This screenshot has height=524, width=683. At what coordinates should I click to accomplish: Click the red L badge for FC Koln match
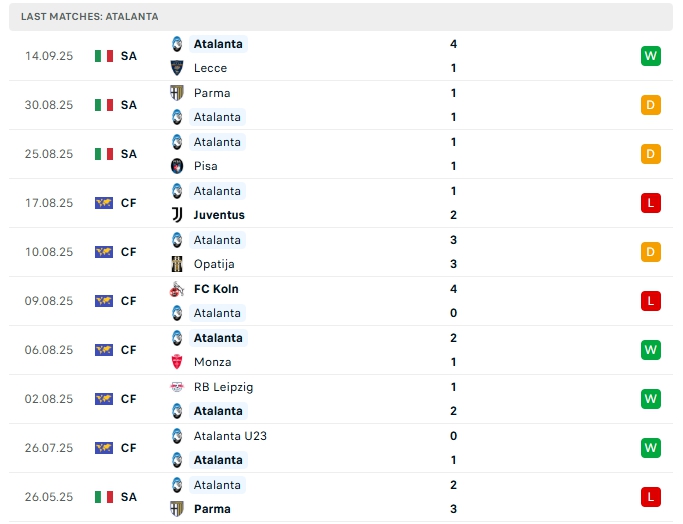651,301
